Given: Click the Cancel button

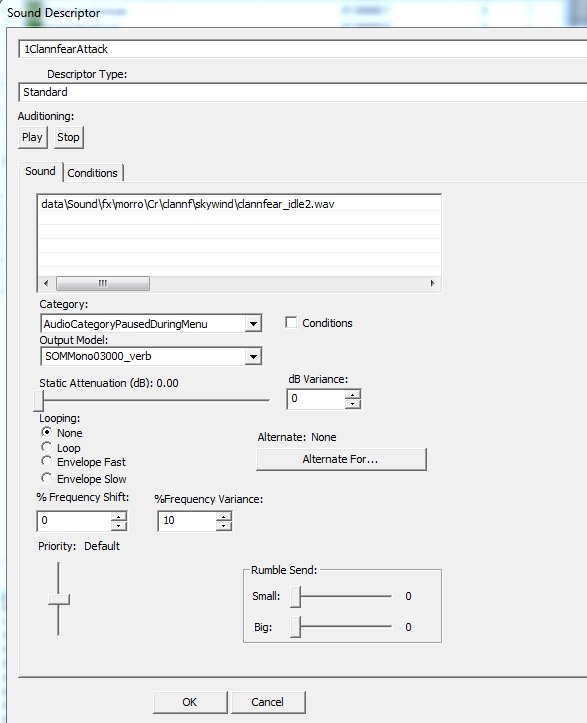Looking at the screenshot, I should point(268,702).
